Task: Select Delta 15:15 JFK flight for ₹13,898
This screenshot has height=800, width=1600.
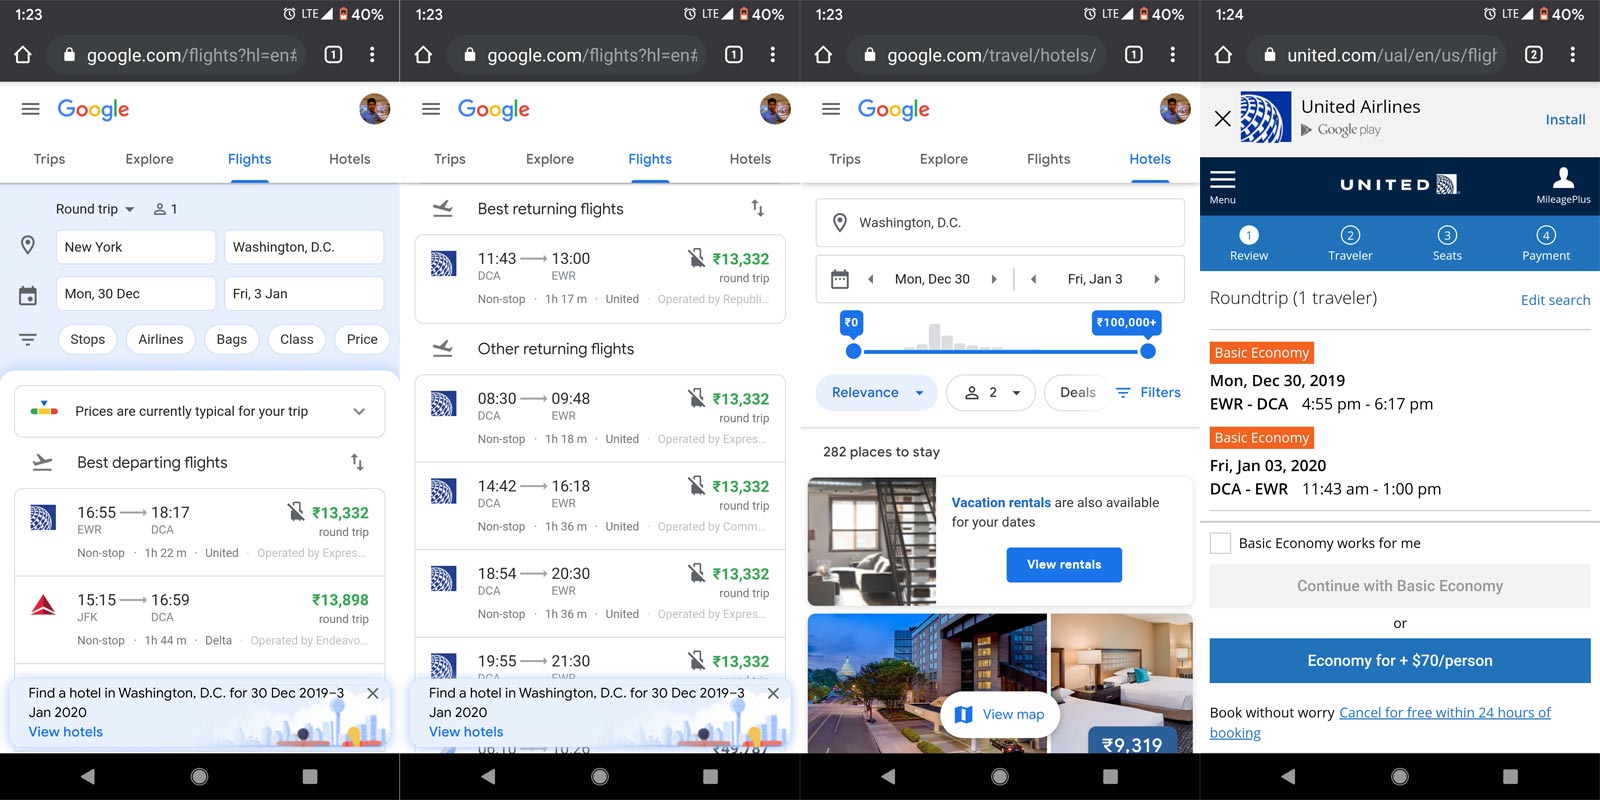Action: pyautogui.click(x=200, y=619)
